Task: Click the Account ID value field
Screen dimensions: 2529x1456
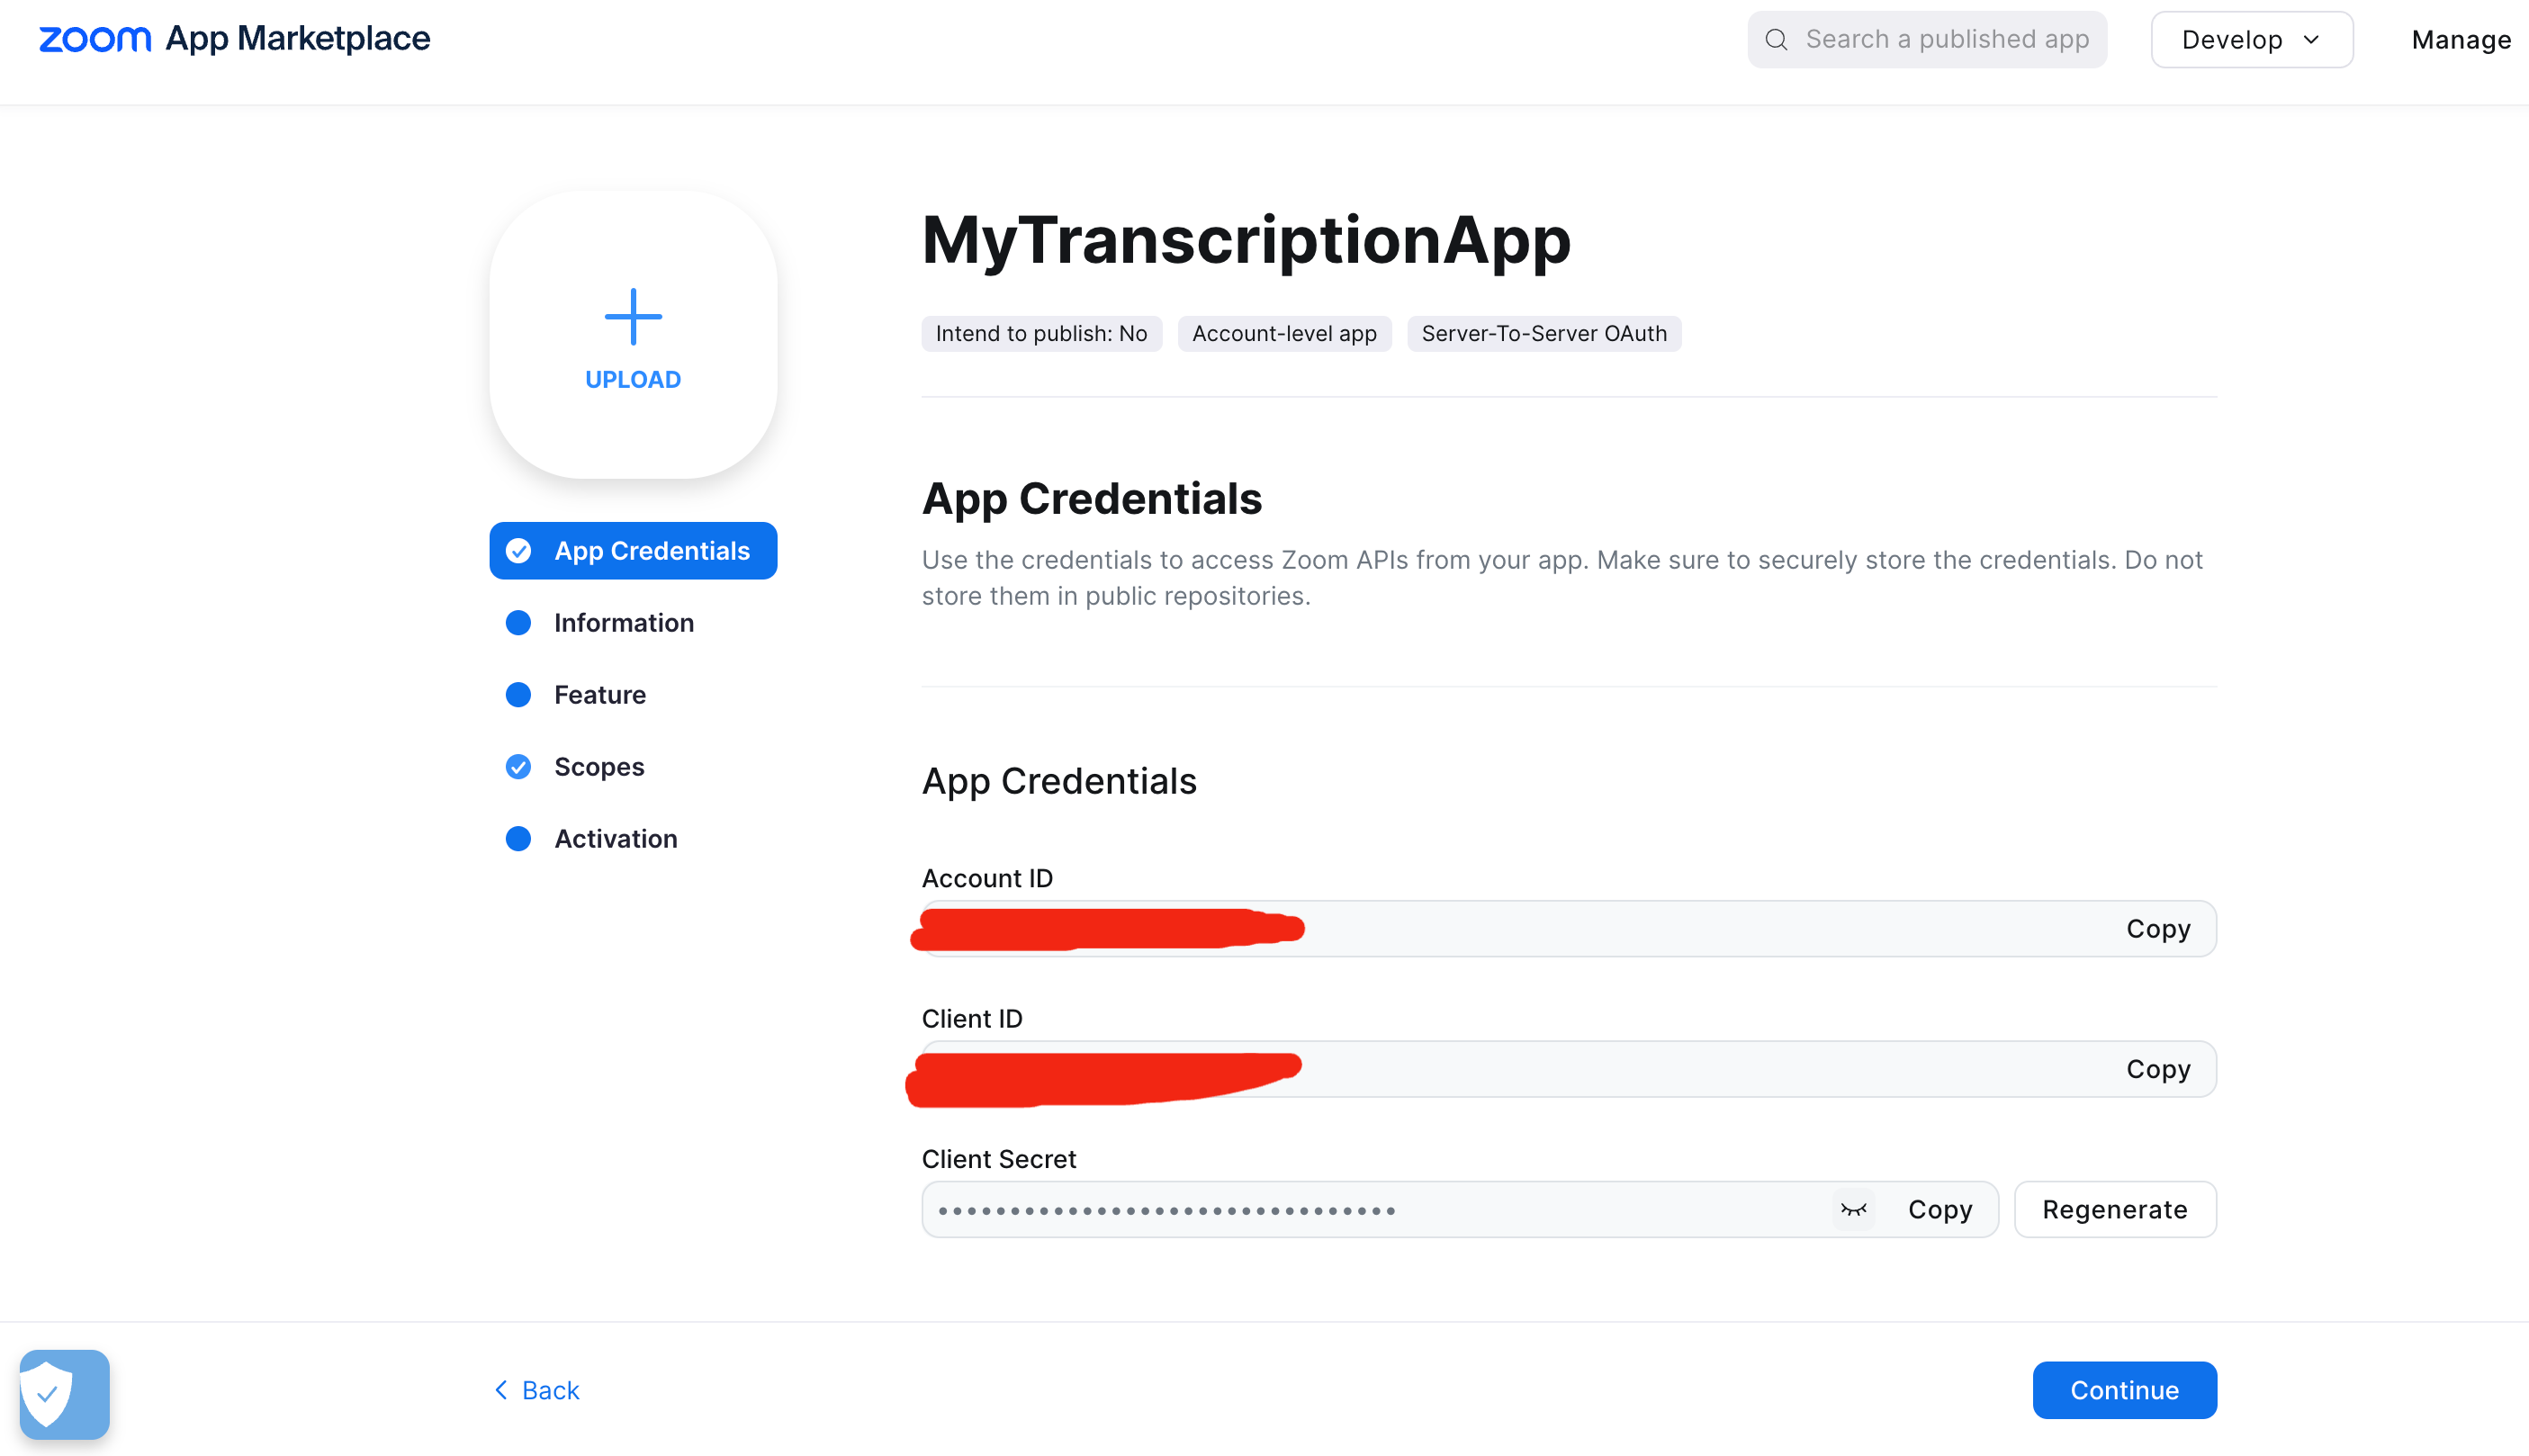Action: [x=1568, y=929]
